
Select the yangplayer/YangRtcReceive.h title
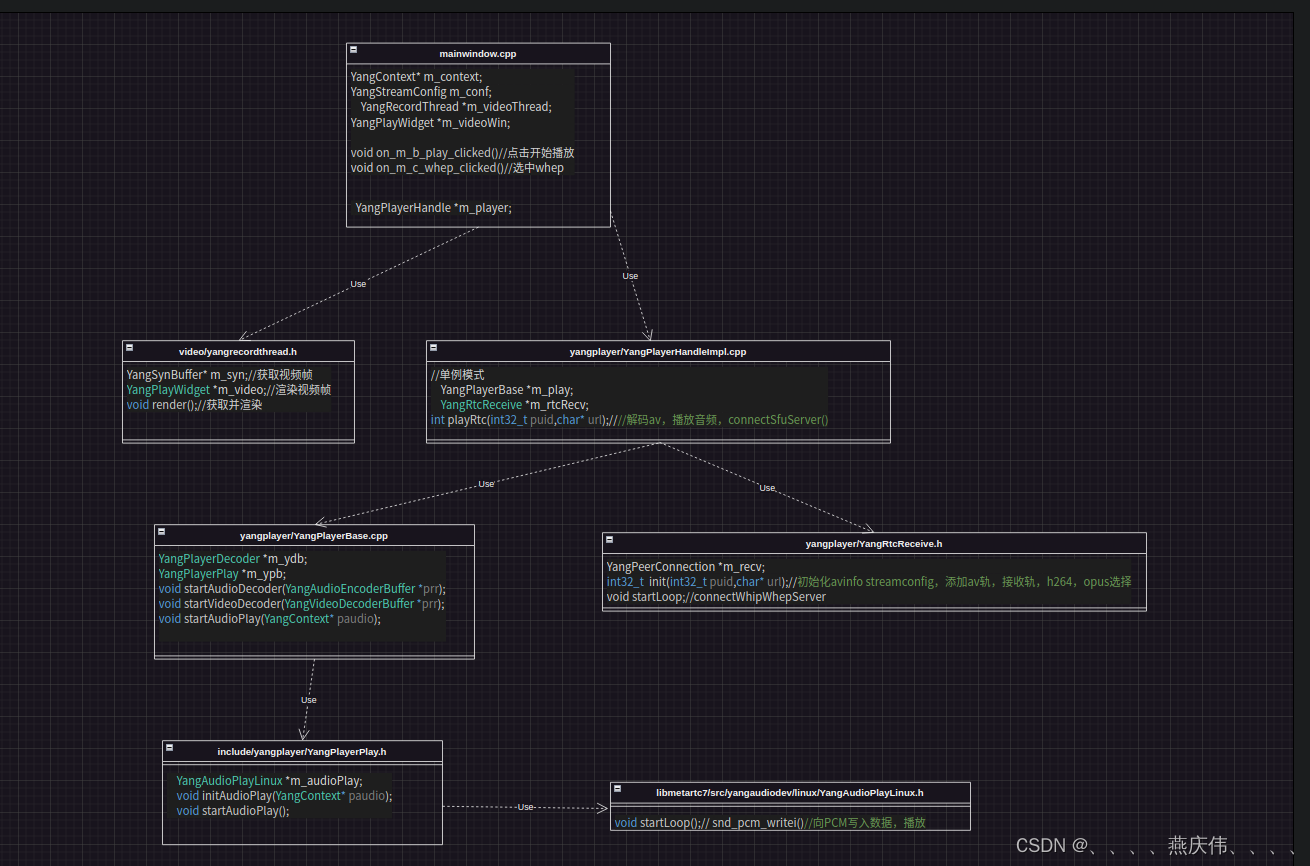(x=874, y=544)
